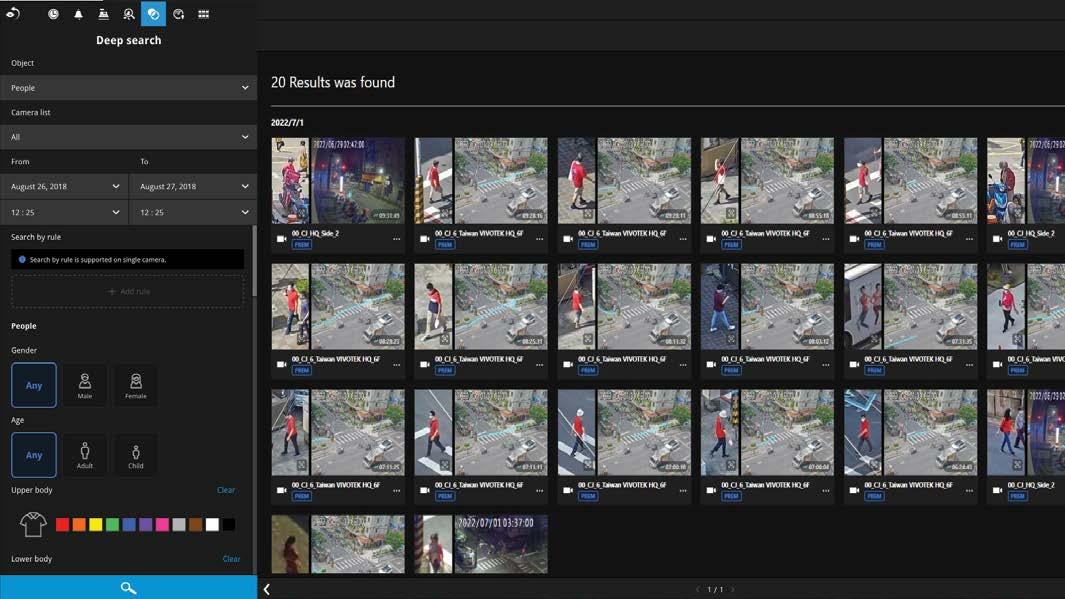This screenshot has width=1065, height=599.
Task: Select the Adult age option
Action: pyautogui.click(x=85, y=455)
